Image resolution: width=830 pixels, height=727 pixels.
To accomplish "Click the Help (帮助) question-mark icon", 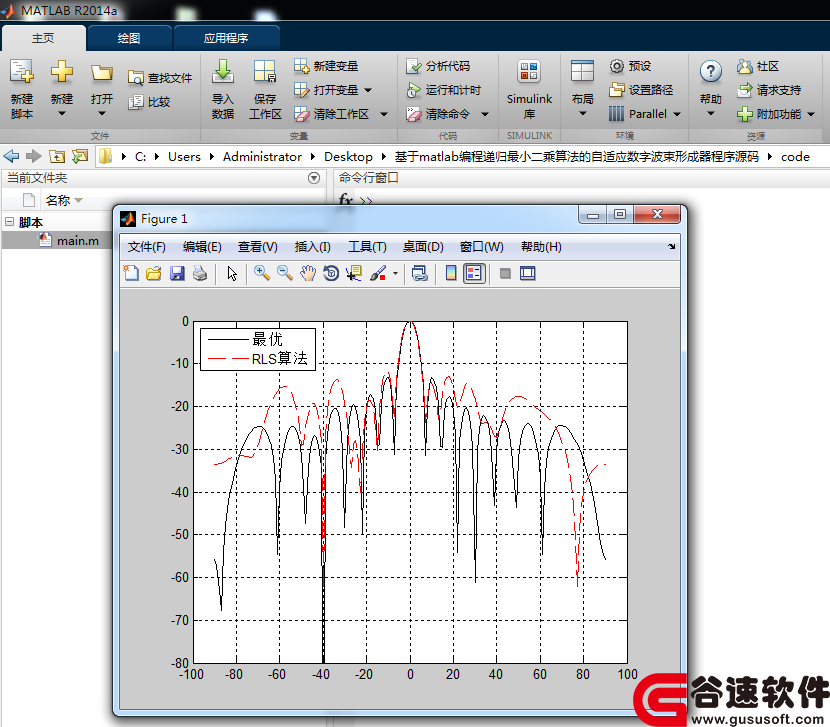I will click(x=710, y=71).
